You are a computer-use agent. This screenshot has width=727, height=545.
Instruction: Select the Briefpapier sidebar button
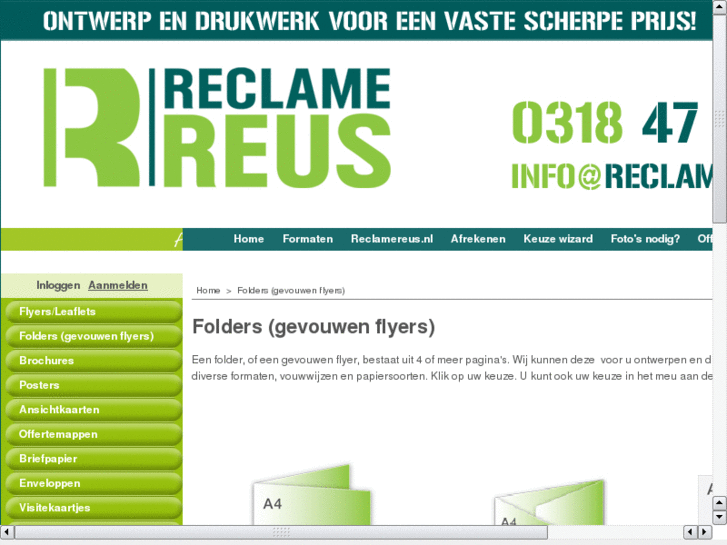94,459
